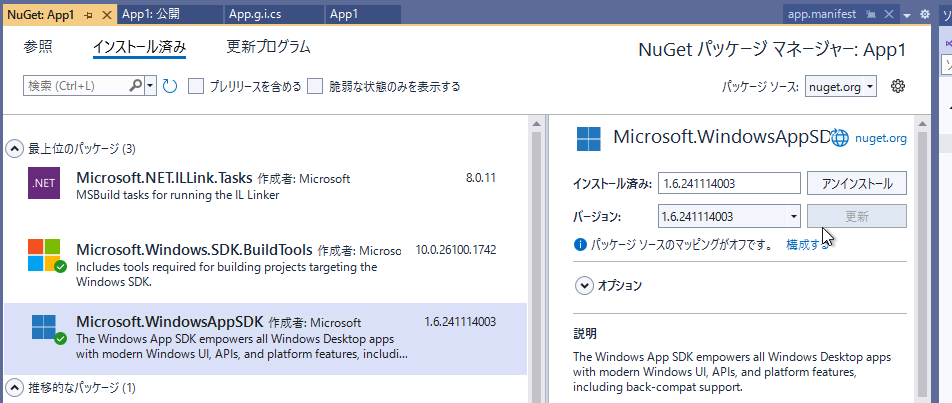This screenshot has width=952, height=403.
Task: Select the Microsoft.WindowsAppSDK package name
Action: click(x=170, y=322)
